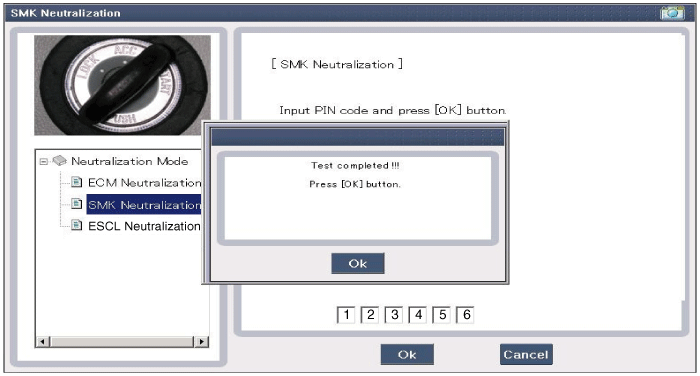This screenshot has height=376, width=700.
Task: Click PIN digit box 1
Action: [346, 315]
